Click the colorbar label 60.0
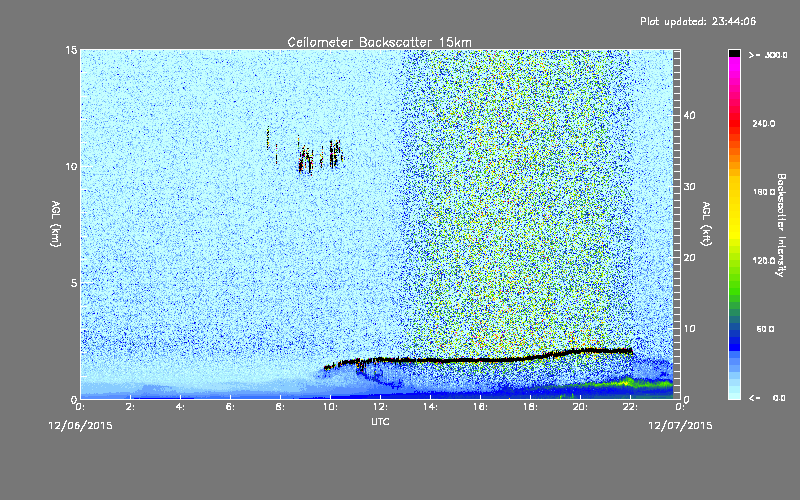The height and width of the screenshot is (500, 800). click(765, 329)
